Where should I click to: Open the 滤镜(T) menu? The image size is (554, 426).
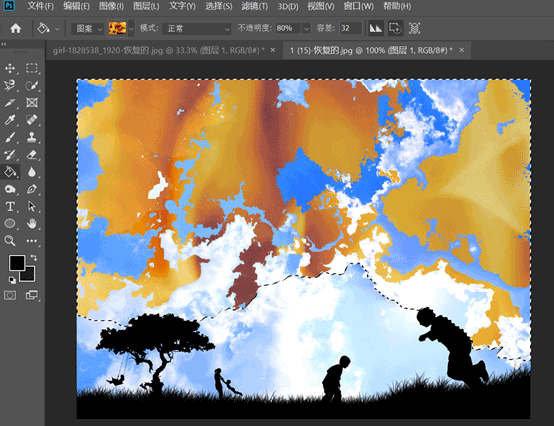pyautogui.click(x=255, y=6)
